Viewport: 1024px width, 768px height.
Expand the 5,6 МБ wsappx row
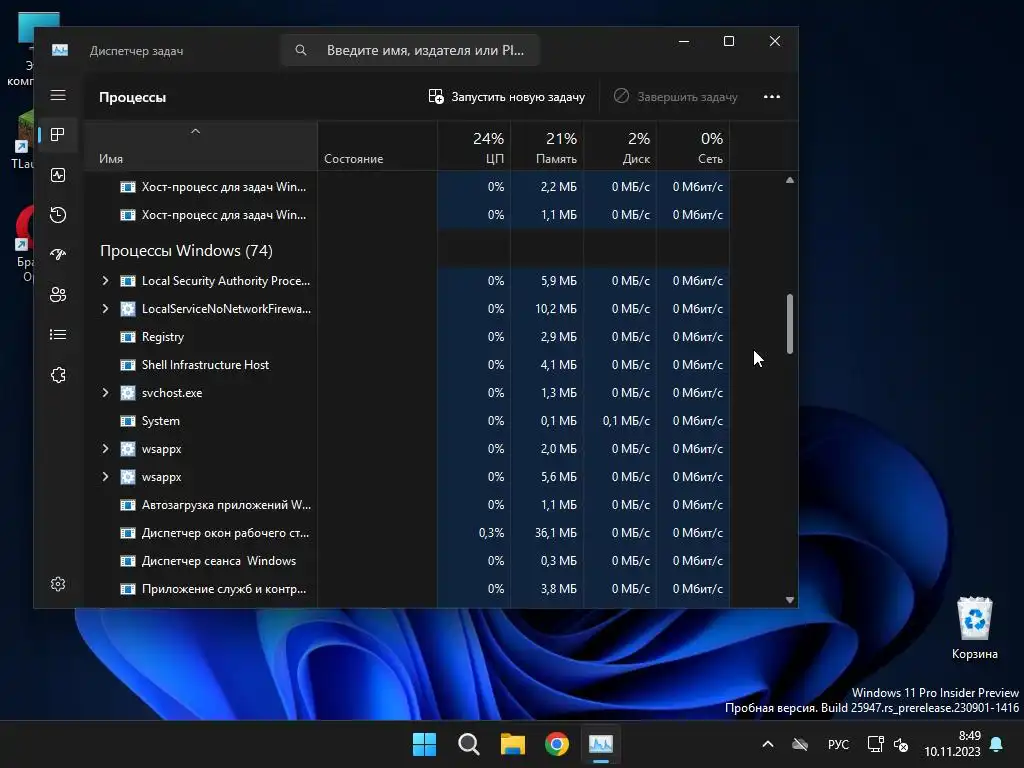(105, 477)
